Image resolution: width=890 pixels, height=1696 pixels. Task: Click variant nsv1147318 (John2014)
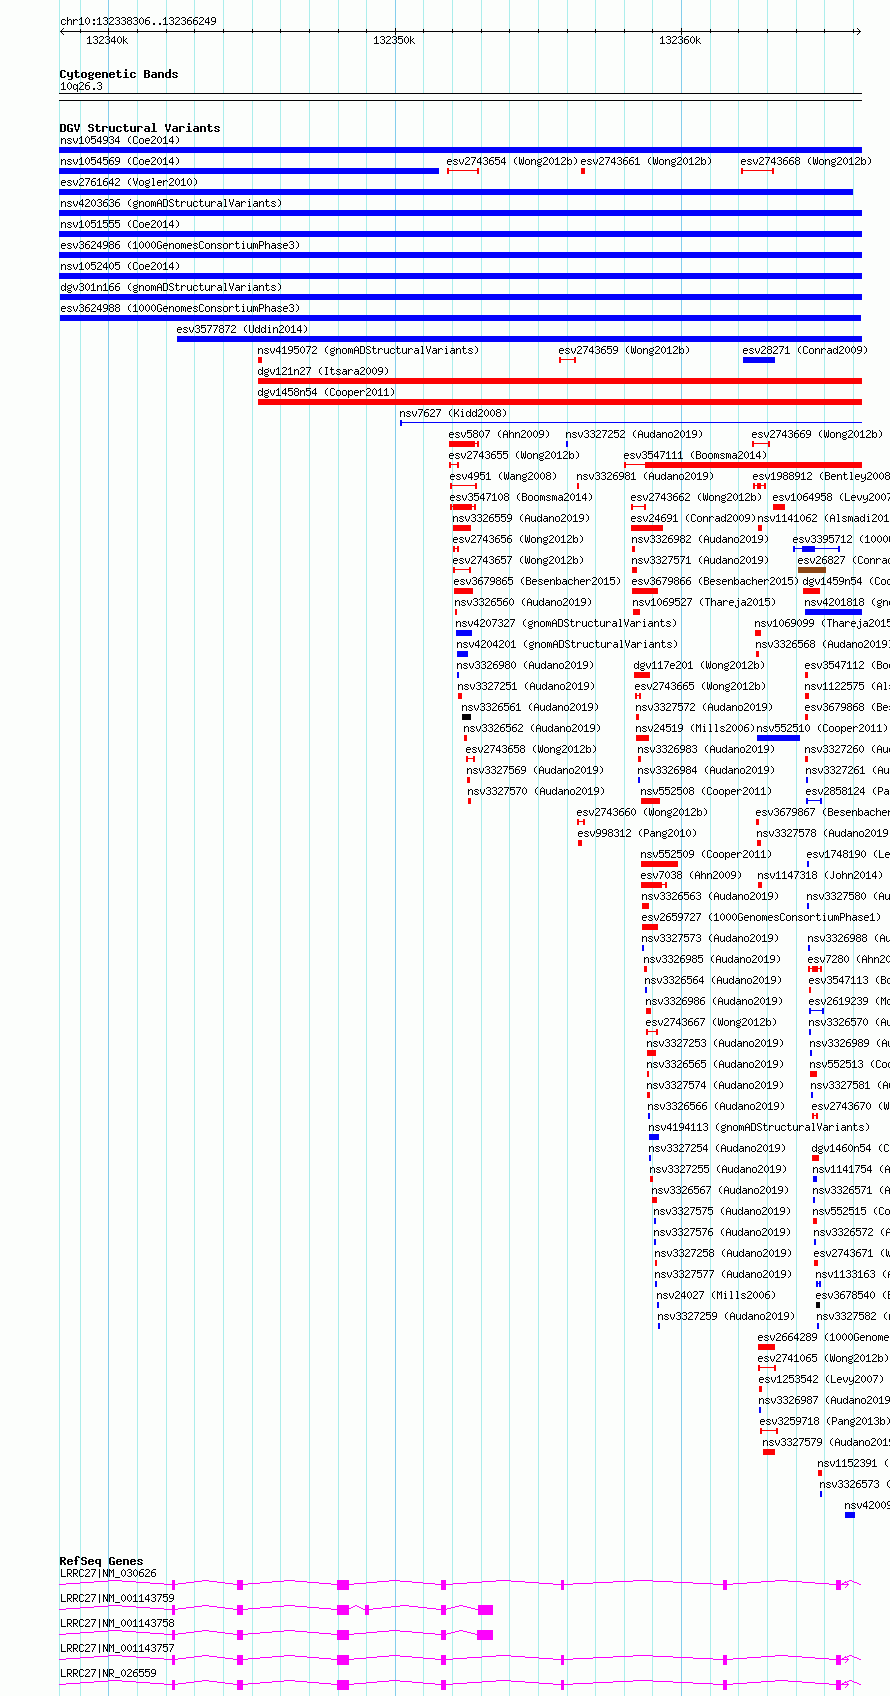click(x=821, y=875)
